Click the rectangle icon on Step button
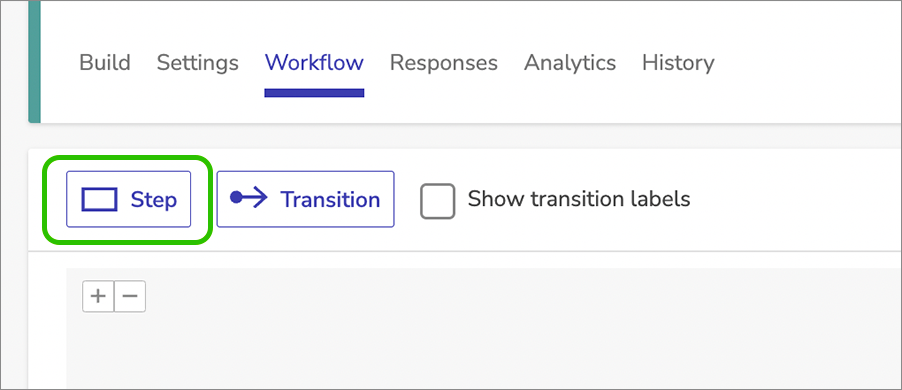Image resolution: width=902 pixels, height=390 pixels. [100, 200]
